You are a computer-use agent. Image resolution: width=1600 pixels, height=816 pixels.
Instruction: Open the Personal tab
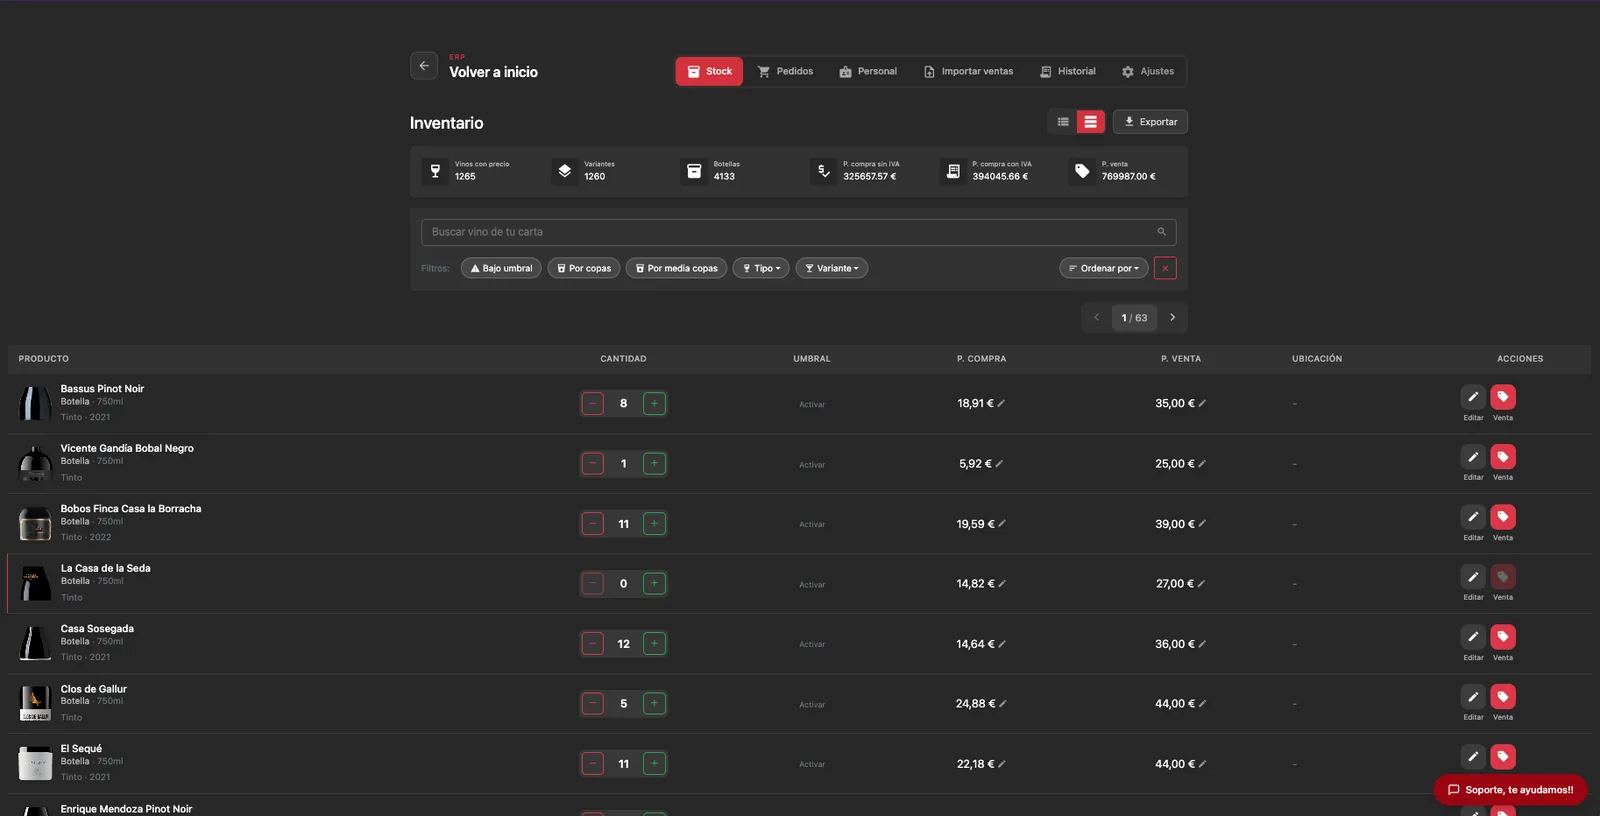point(868,71)
